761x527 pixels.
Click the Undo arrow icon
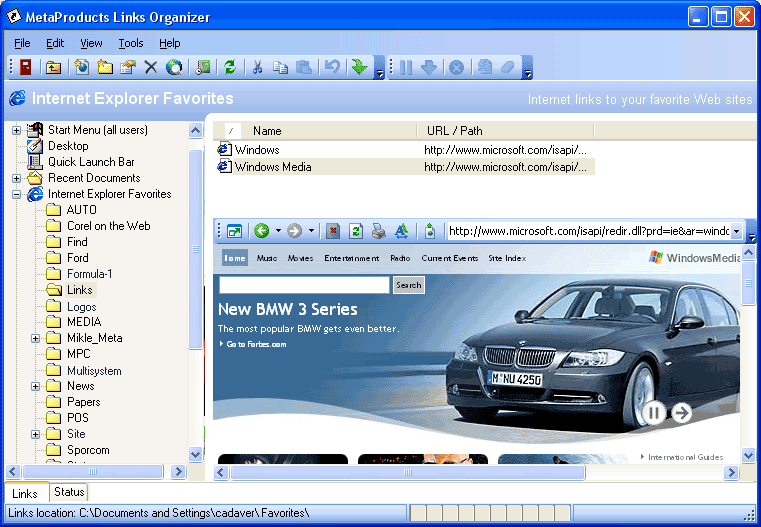click(332, 66)
